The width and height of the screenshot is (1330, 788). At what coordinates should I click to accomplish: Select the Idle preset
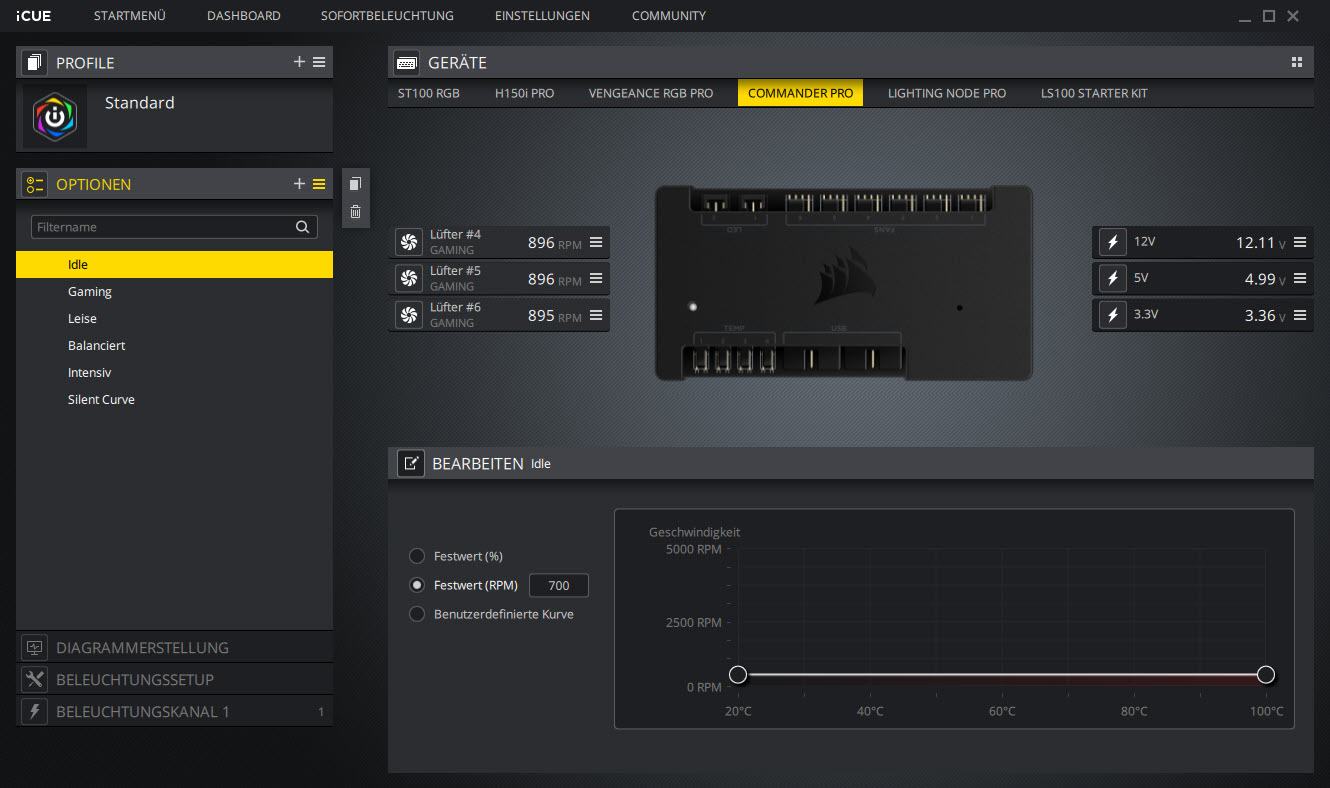[x=174, y=264]
